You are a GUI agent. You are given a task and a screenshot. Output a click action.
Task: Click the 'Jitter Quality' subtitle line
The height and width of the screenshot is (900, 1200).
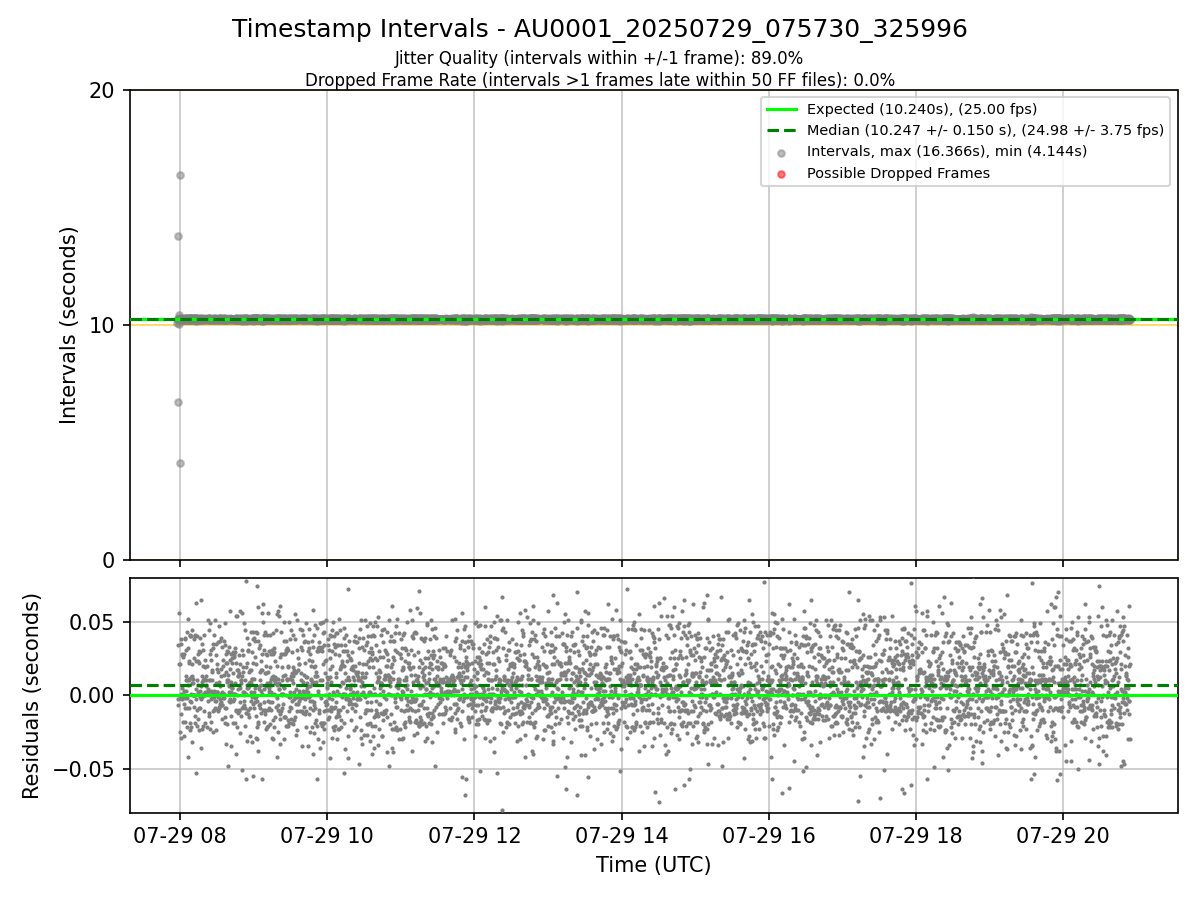coord(599,58)
